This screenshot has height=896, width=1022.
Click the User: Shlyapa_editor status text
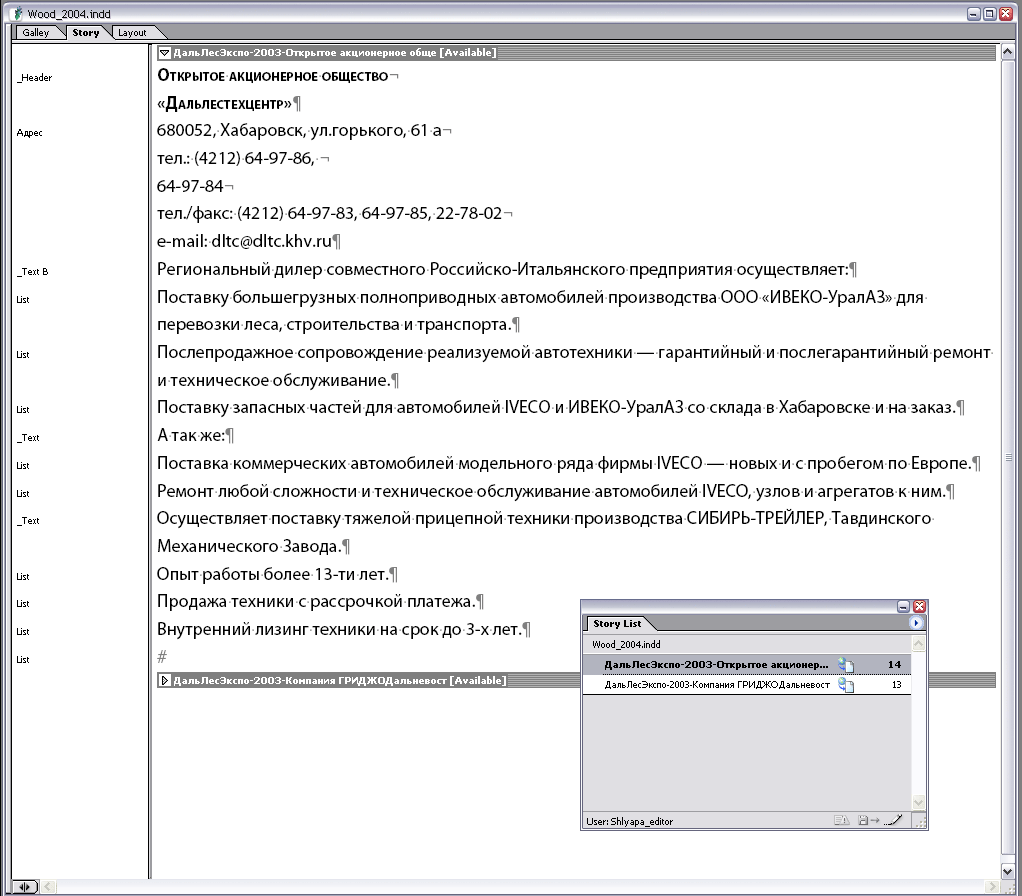[x=630, y=821]
